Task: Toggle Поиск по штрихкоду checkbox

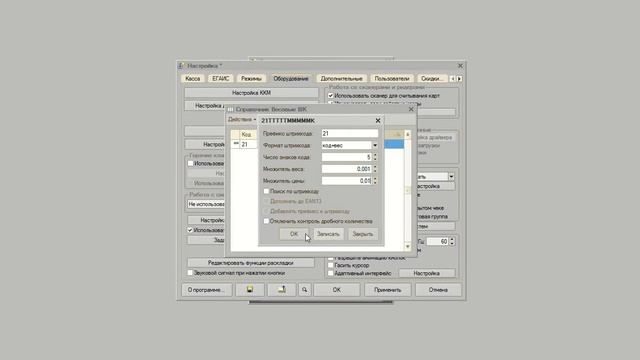Action: pyautogui.click(x=266, y=191)
